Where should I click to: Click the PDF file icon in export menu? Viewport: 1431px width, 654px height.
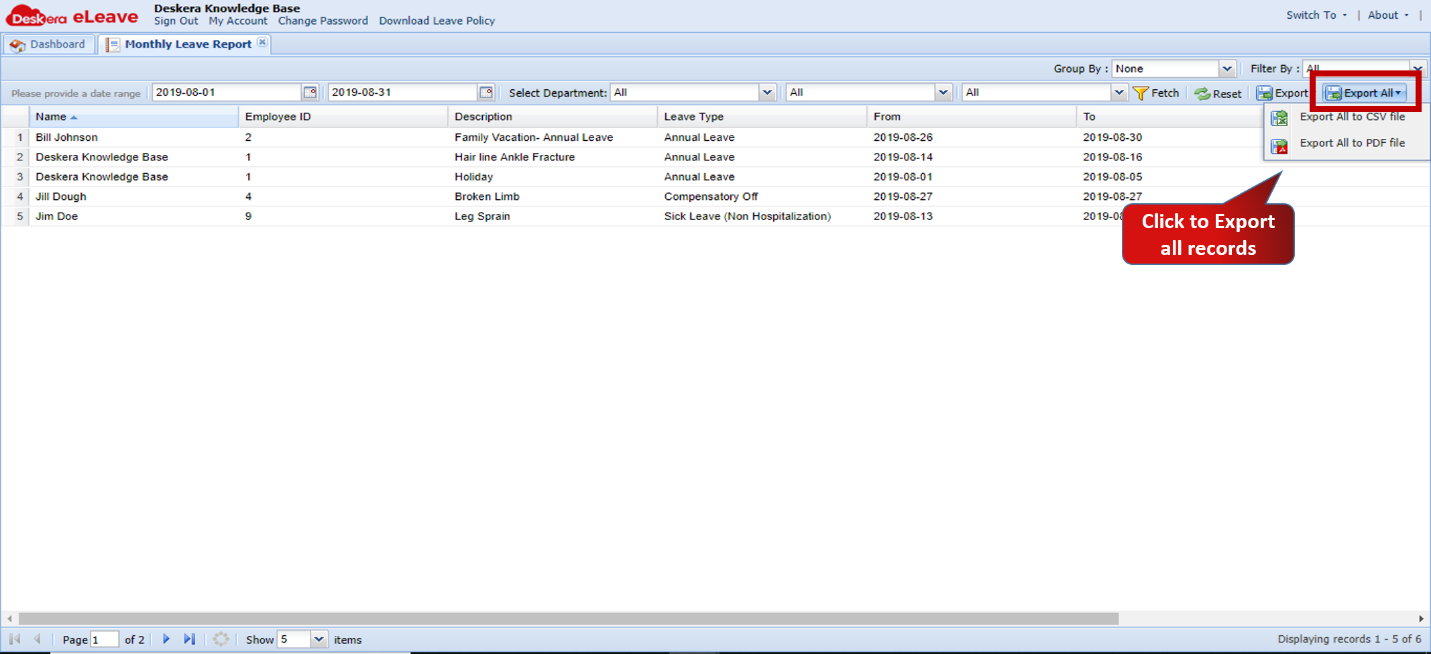coord(1279,145)
